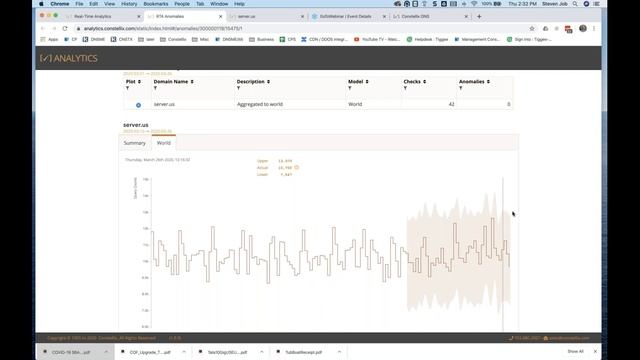
Task: Click the clock icon next to Actual value
Action: [x=297, y=167]
